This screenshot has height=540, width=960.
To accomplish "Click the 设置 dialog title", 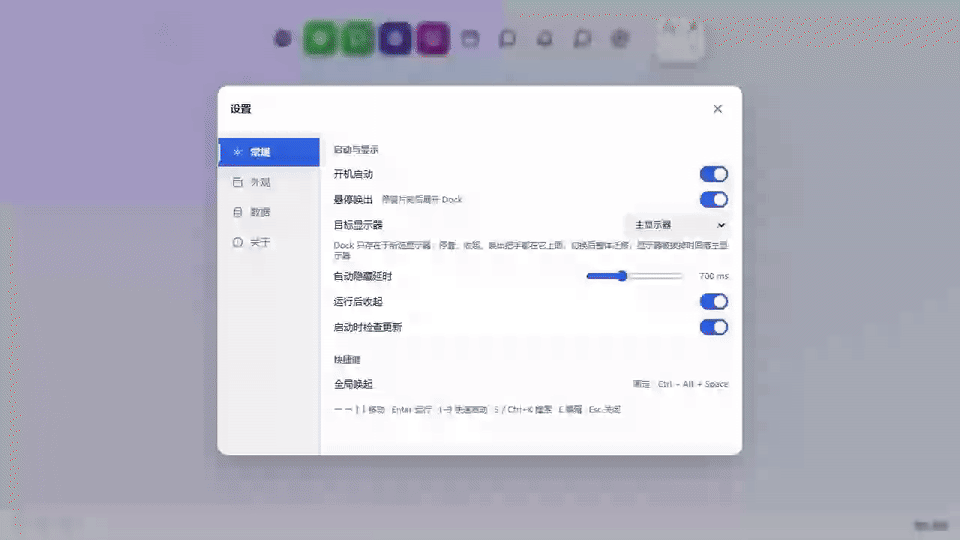I will [x=241, y=109].
